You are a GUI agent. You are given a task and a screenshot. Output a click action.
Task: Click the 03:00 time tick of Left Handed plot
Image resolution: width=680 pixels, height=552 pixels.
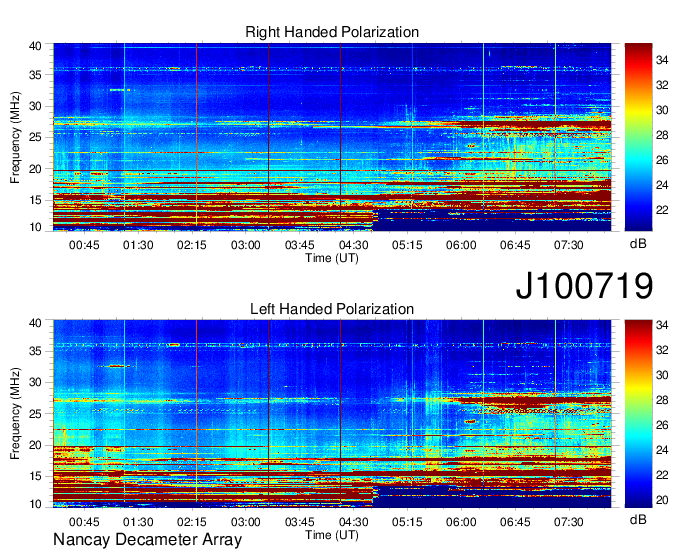coord(245,522)
